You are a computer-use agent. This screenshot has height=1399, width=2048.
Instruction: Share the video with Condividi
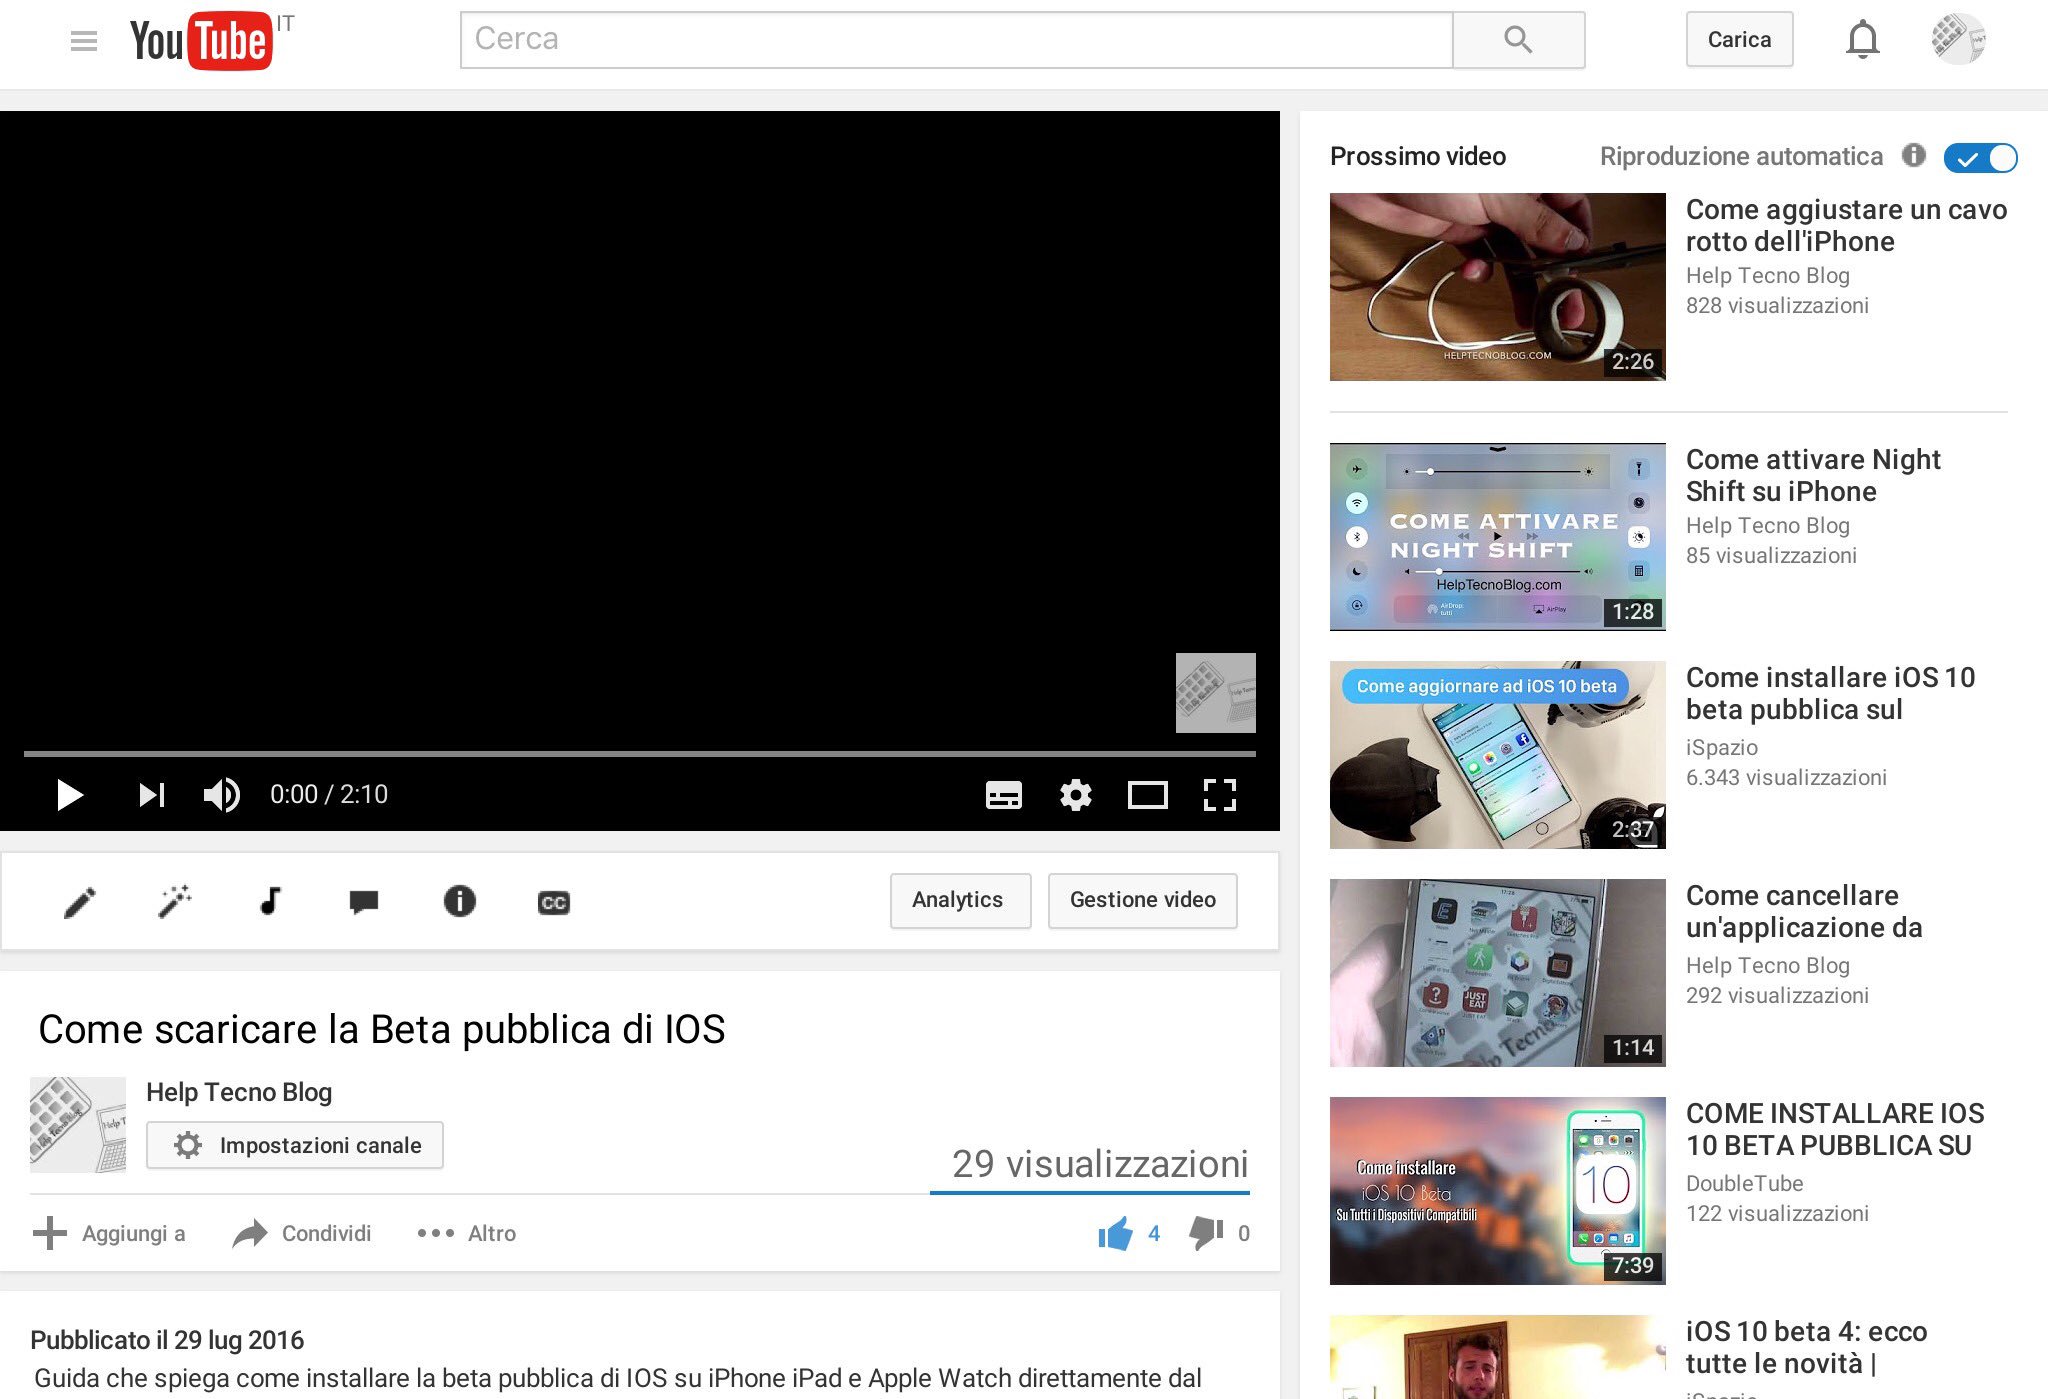[302, 1233]
